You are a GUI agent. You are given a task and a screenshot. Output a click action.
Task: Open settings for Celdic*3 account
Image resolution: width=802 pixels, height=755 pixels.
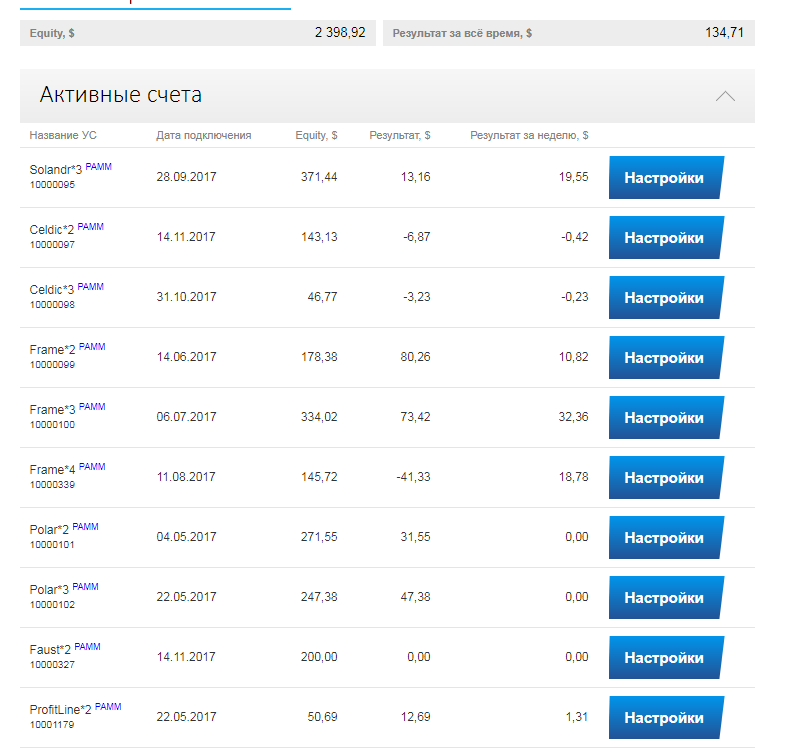(664, 298)
